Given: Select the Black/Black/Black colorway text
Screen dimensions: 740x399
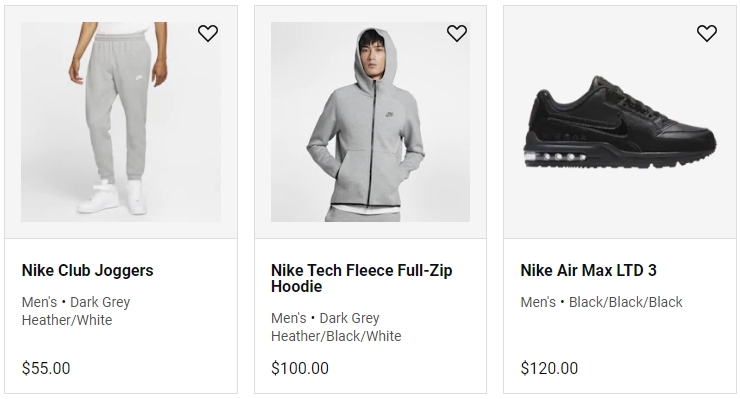Looking at the screenshot, I should 625,302.
